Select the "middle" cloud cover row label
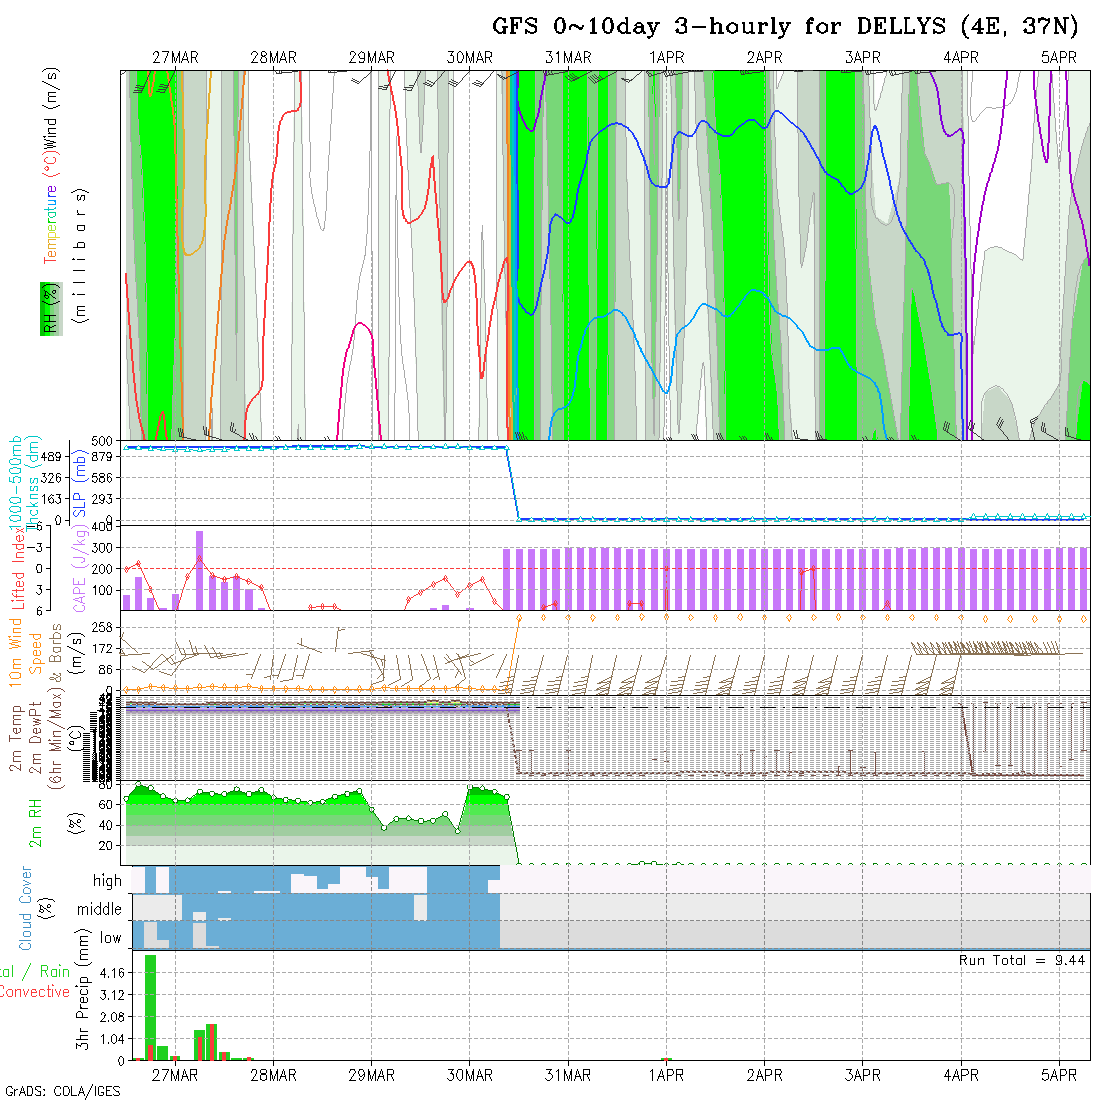Screen dimensions: 1100x1100 click(99, 909)
